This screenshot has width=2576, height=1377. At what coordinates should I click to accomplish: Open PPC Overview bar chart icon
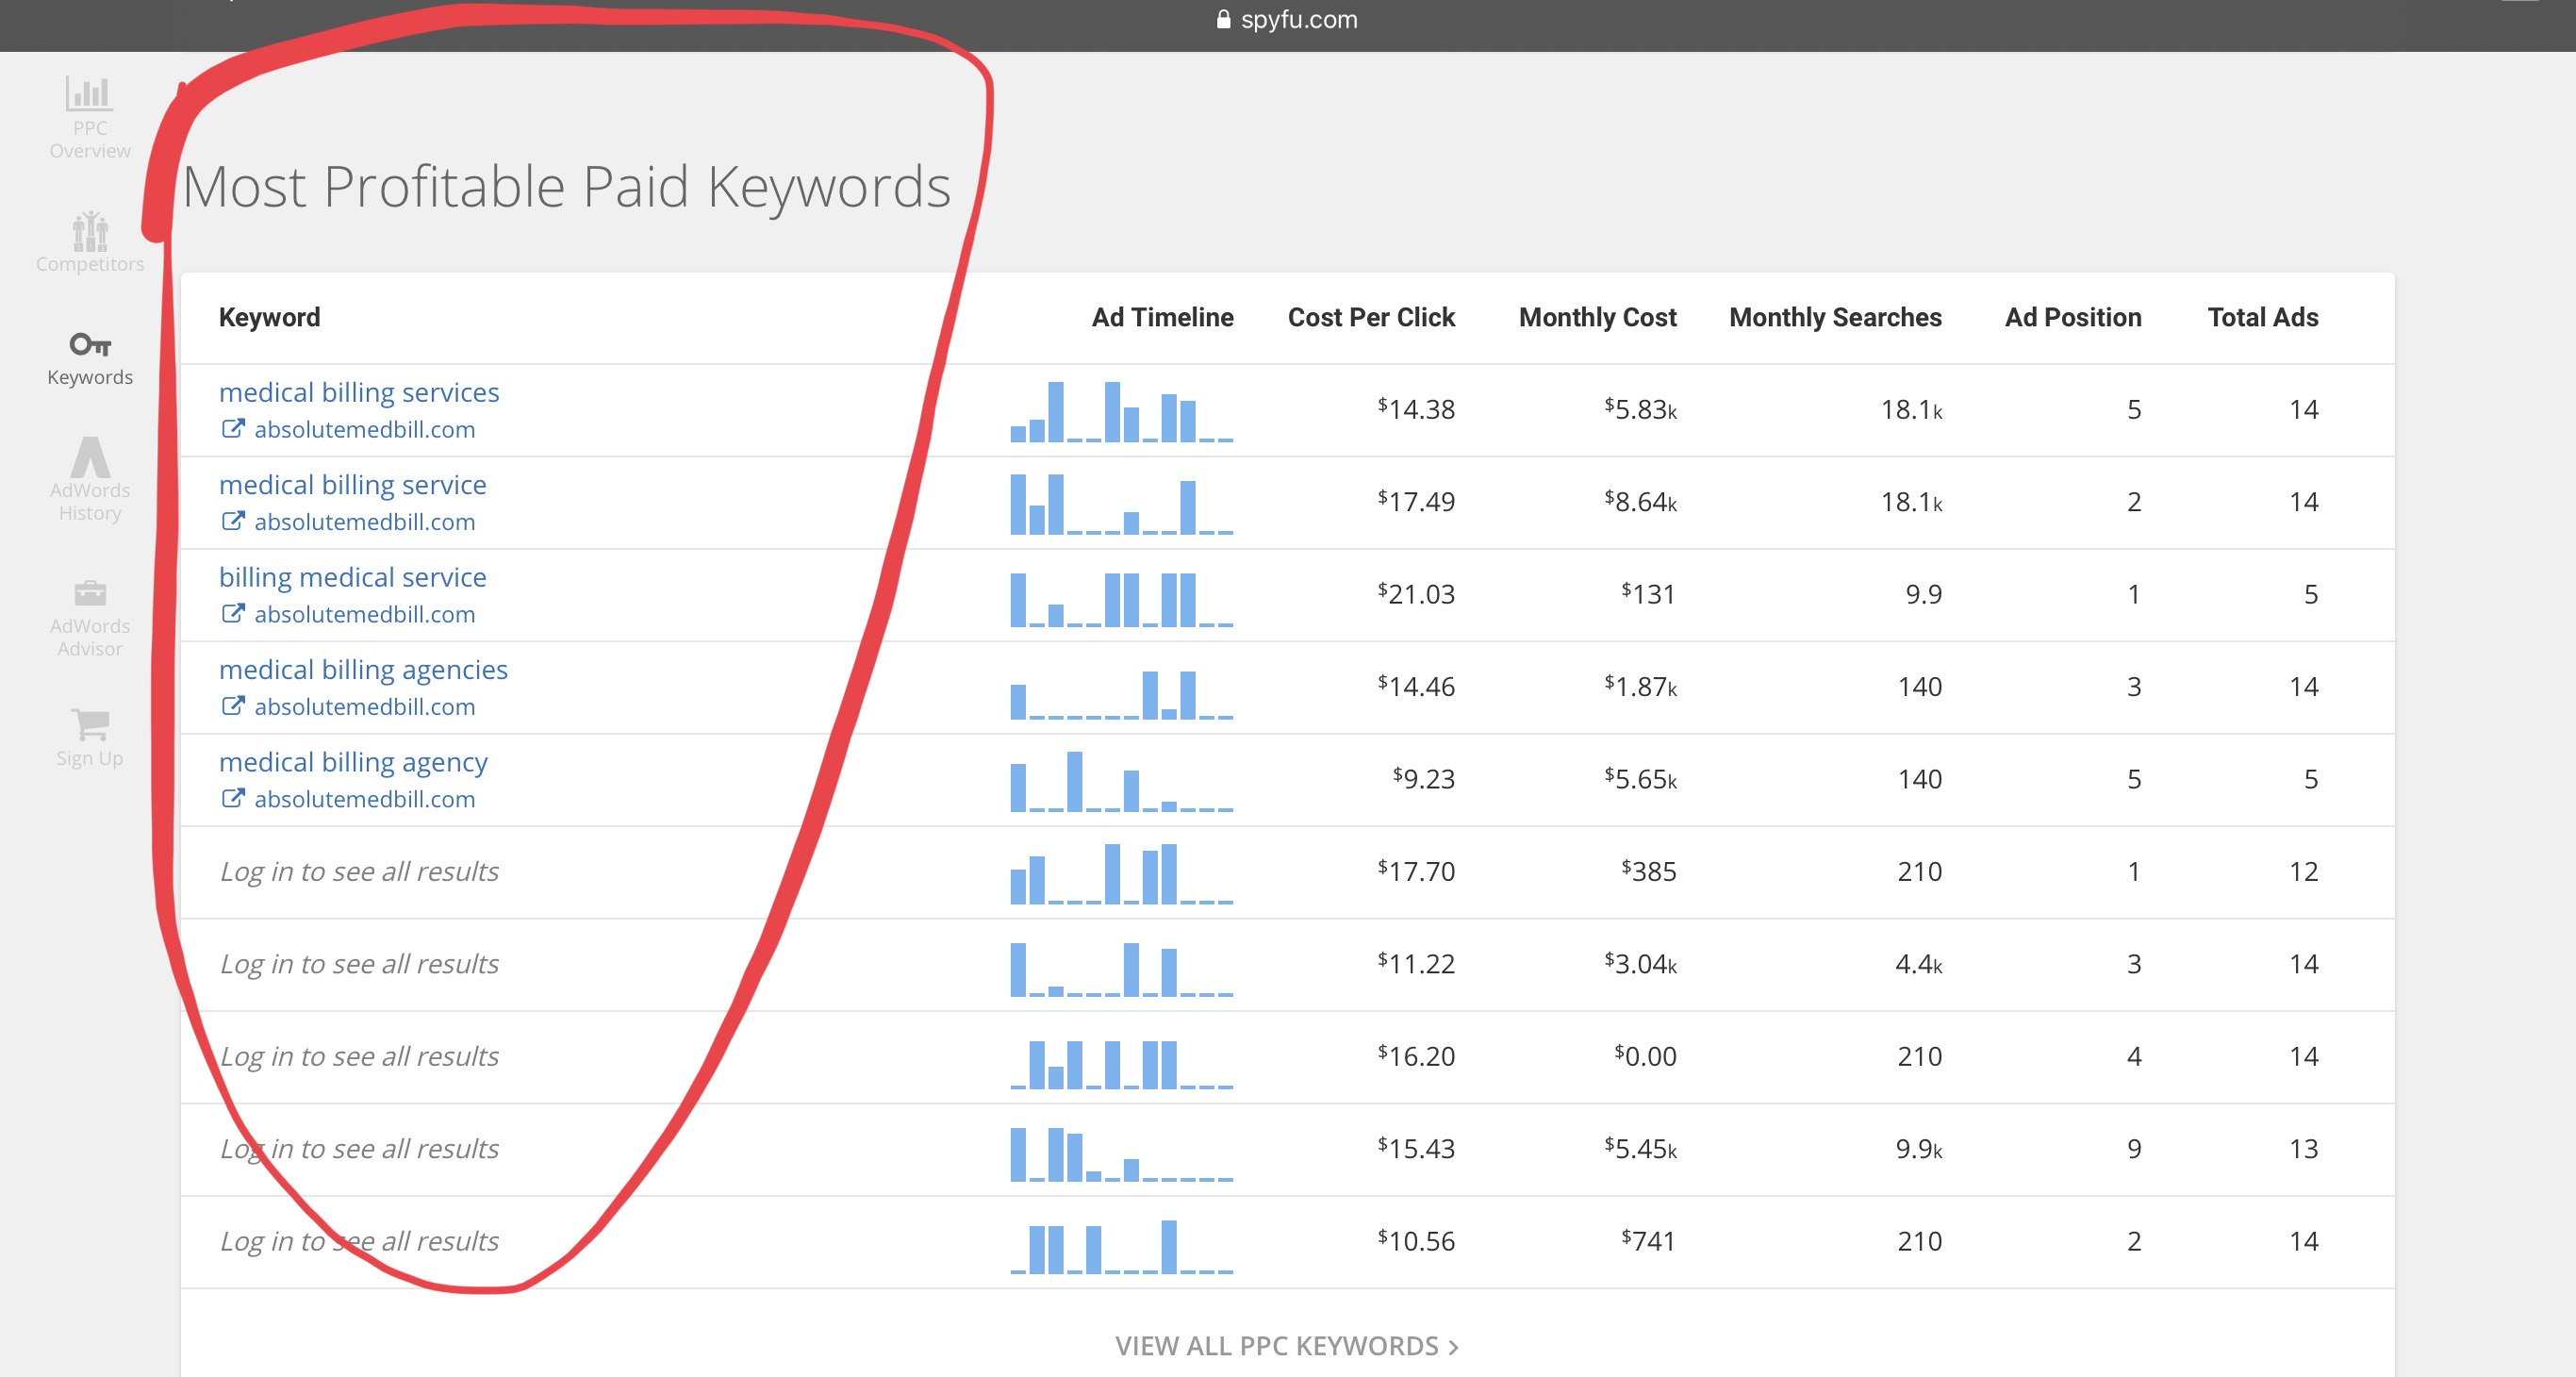point(89,95)
